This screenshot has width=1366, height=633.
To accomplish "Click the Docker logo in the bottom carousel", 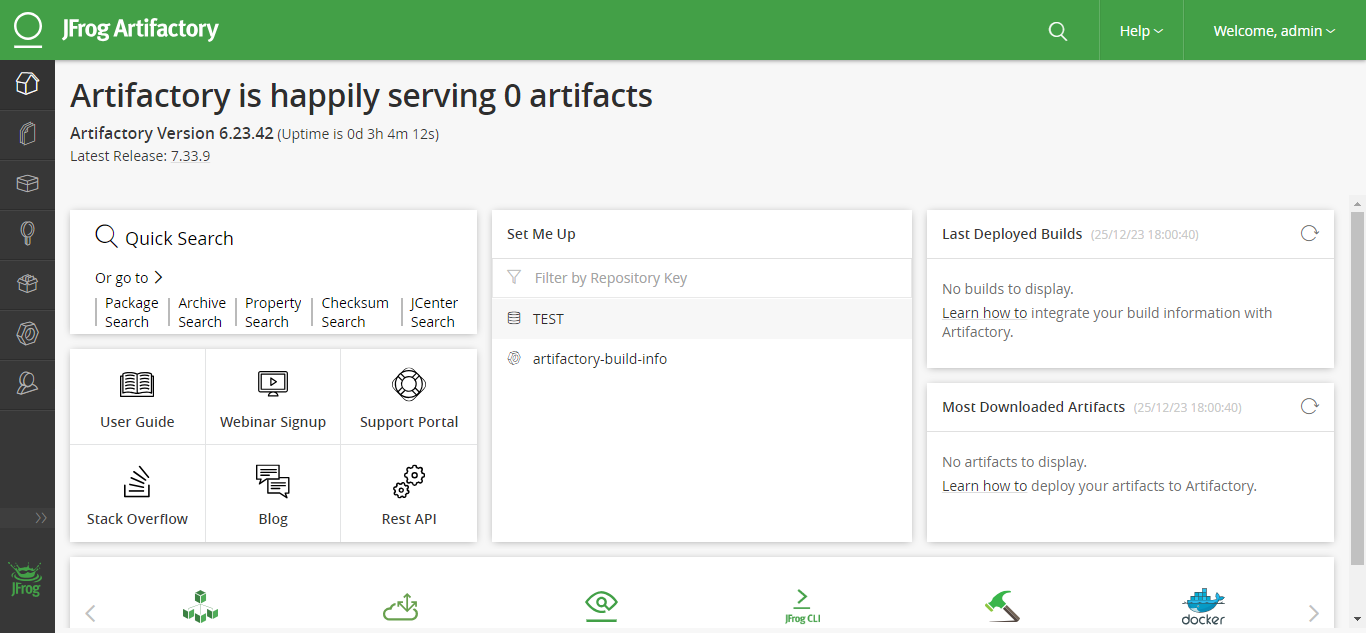I will pos(1203,606).
